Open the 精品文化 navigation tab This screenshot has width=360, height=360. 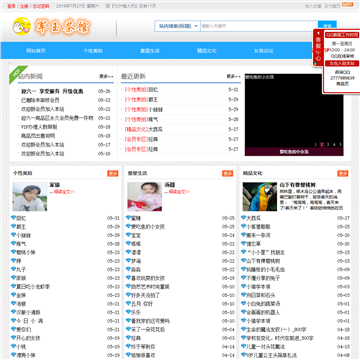[207, 51]
